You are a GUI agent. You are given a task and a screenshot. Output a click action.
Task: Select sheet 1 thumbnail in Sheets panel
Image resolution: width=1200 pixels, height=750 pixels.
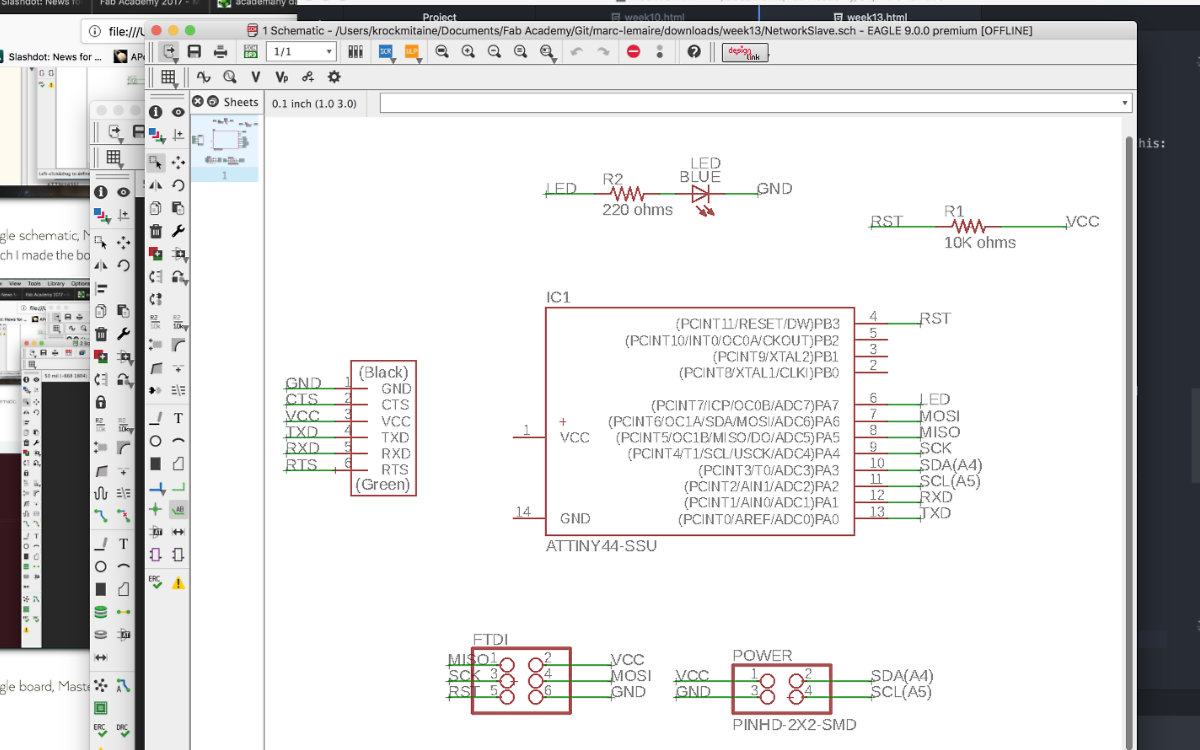click(225, 147)
